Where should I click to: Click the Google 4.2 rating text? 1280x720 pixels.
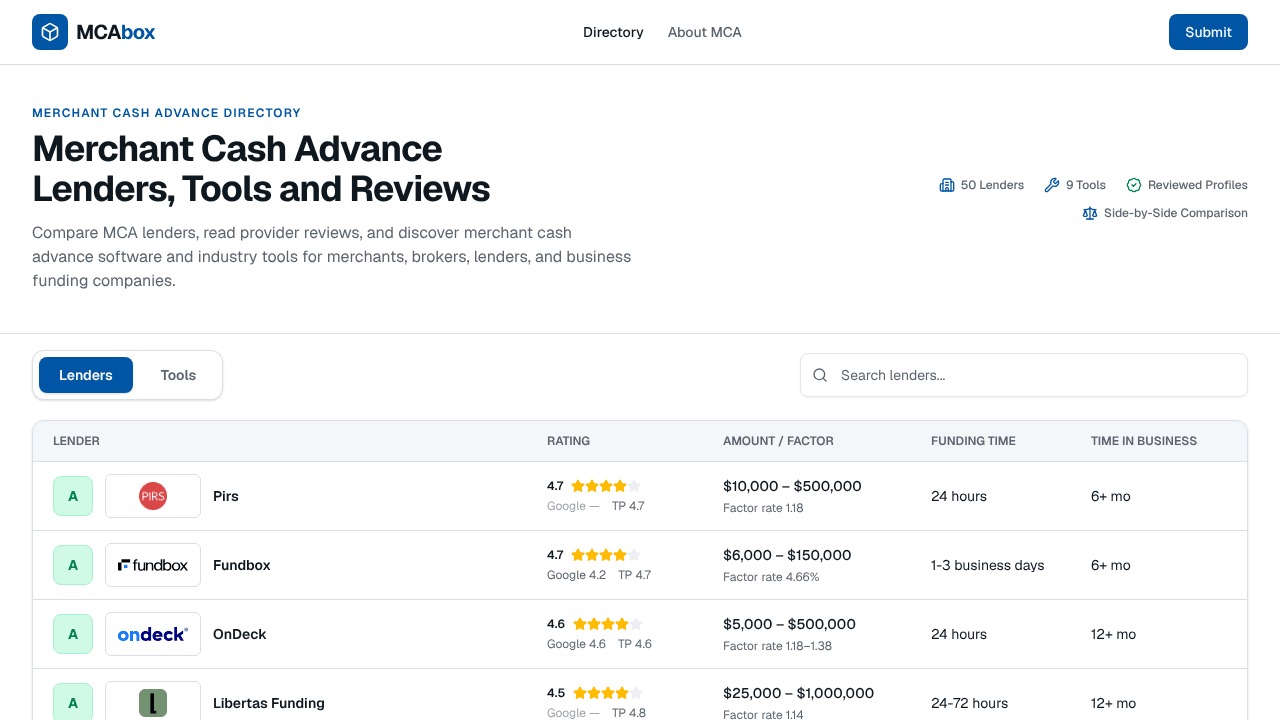pos(576,575)
